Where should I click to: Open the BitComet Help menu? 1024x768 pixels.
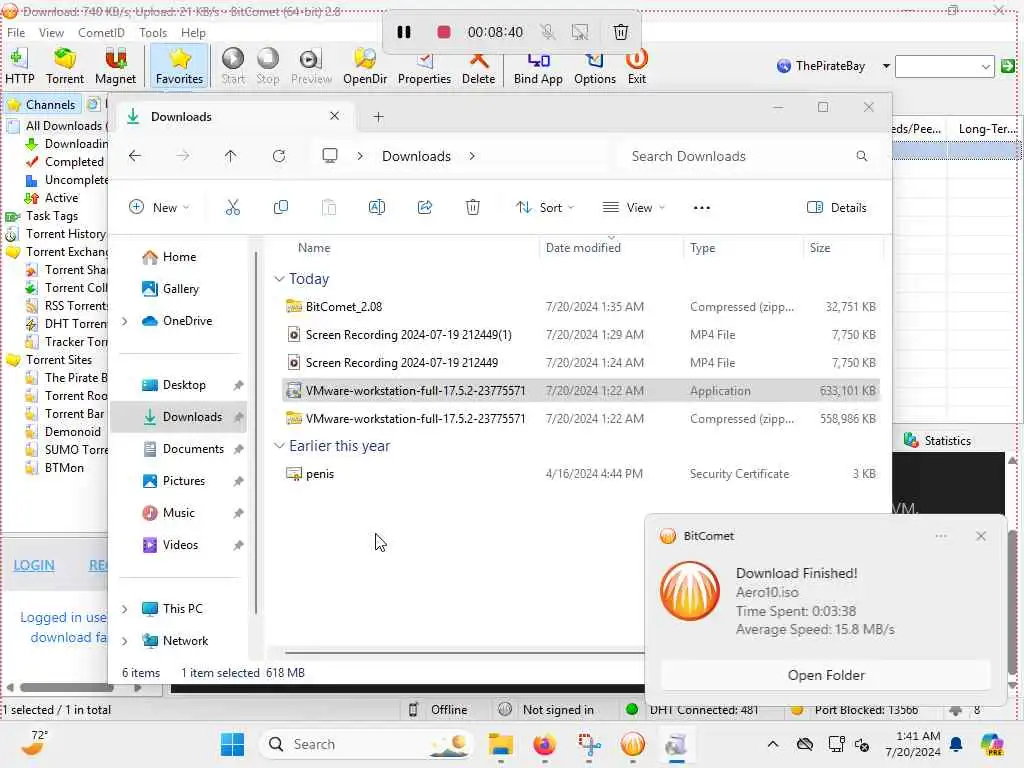pyautogui.click(x=193, y=33)
